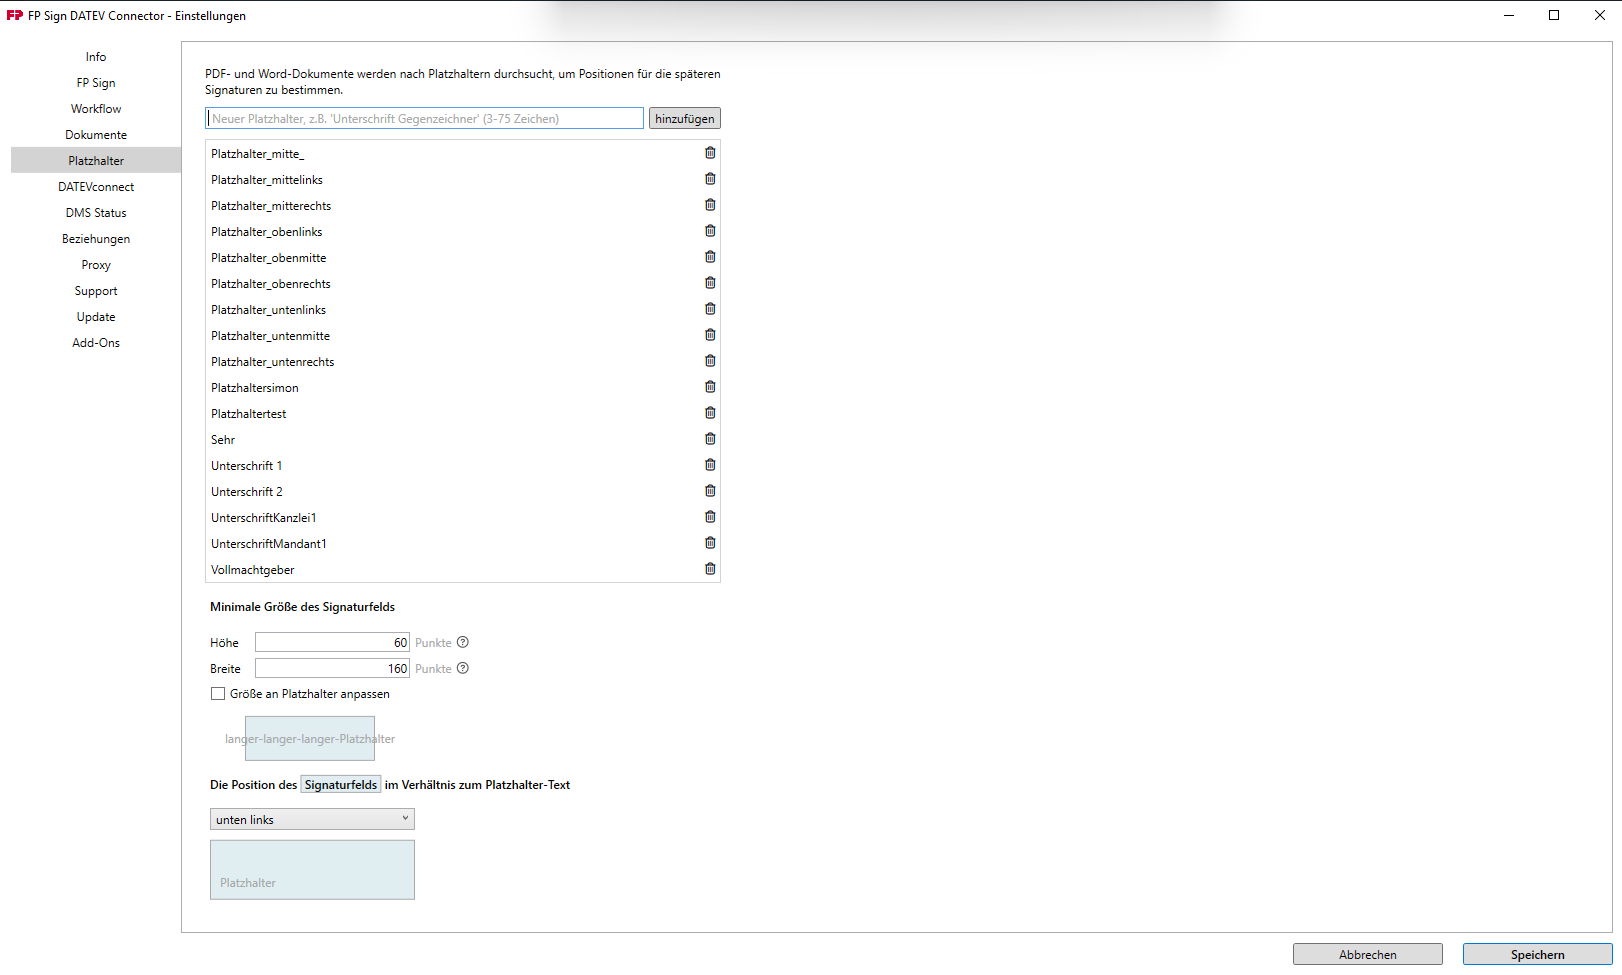Close the Einstellungen window
1622x975 pixels.
coord(1600,15)
